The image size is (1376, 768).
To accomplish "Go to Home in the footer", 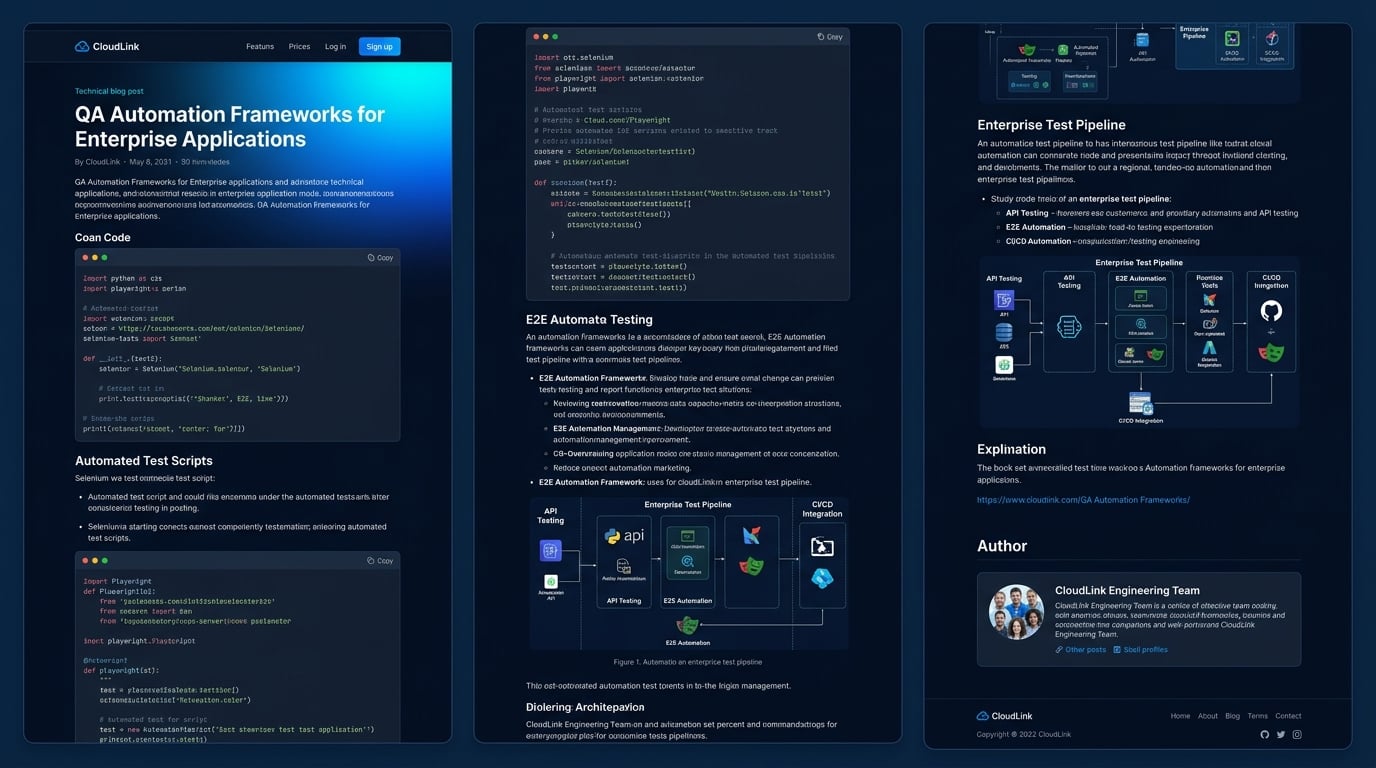I will (1180, 716).
